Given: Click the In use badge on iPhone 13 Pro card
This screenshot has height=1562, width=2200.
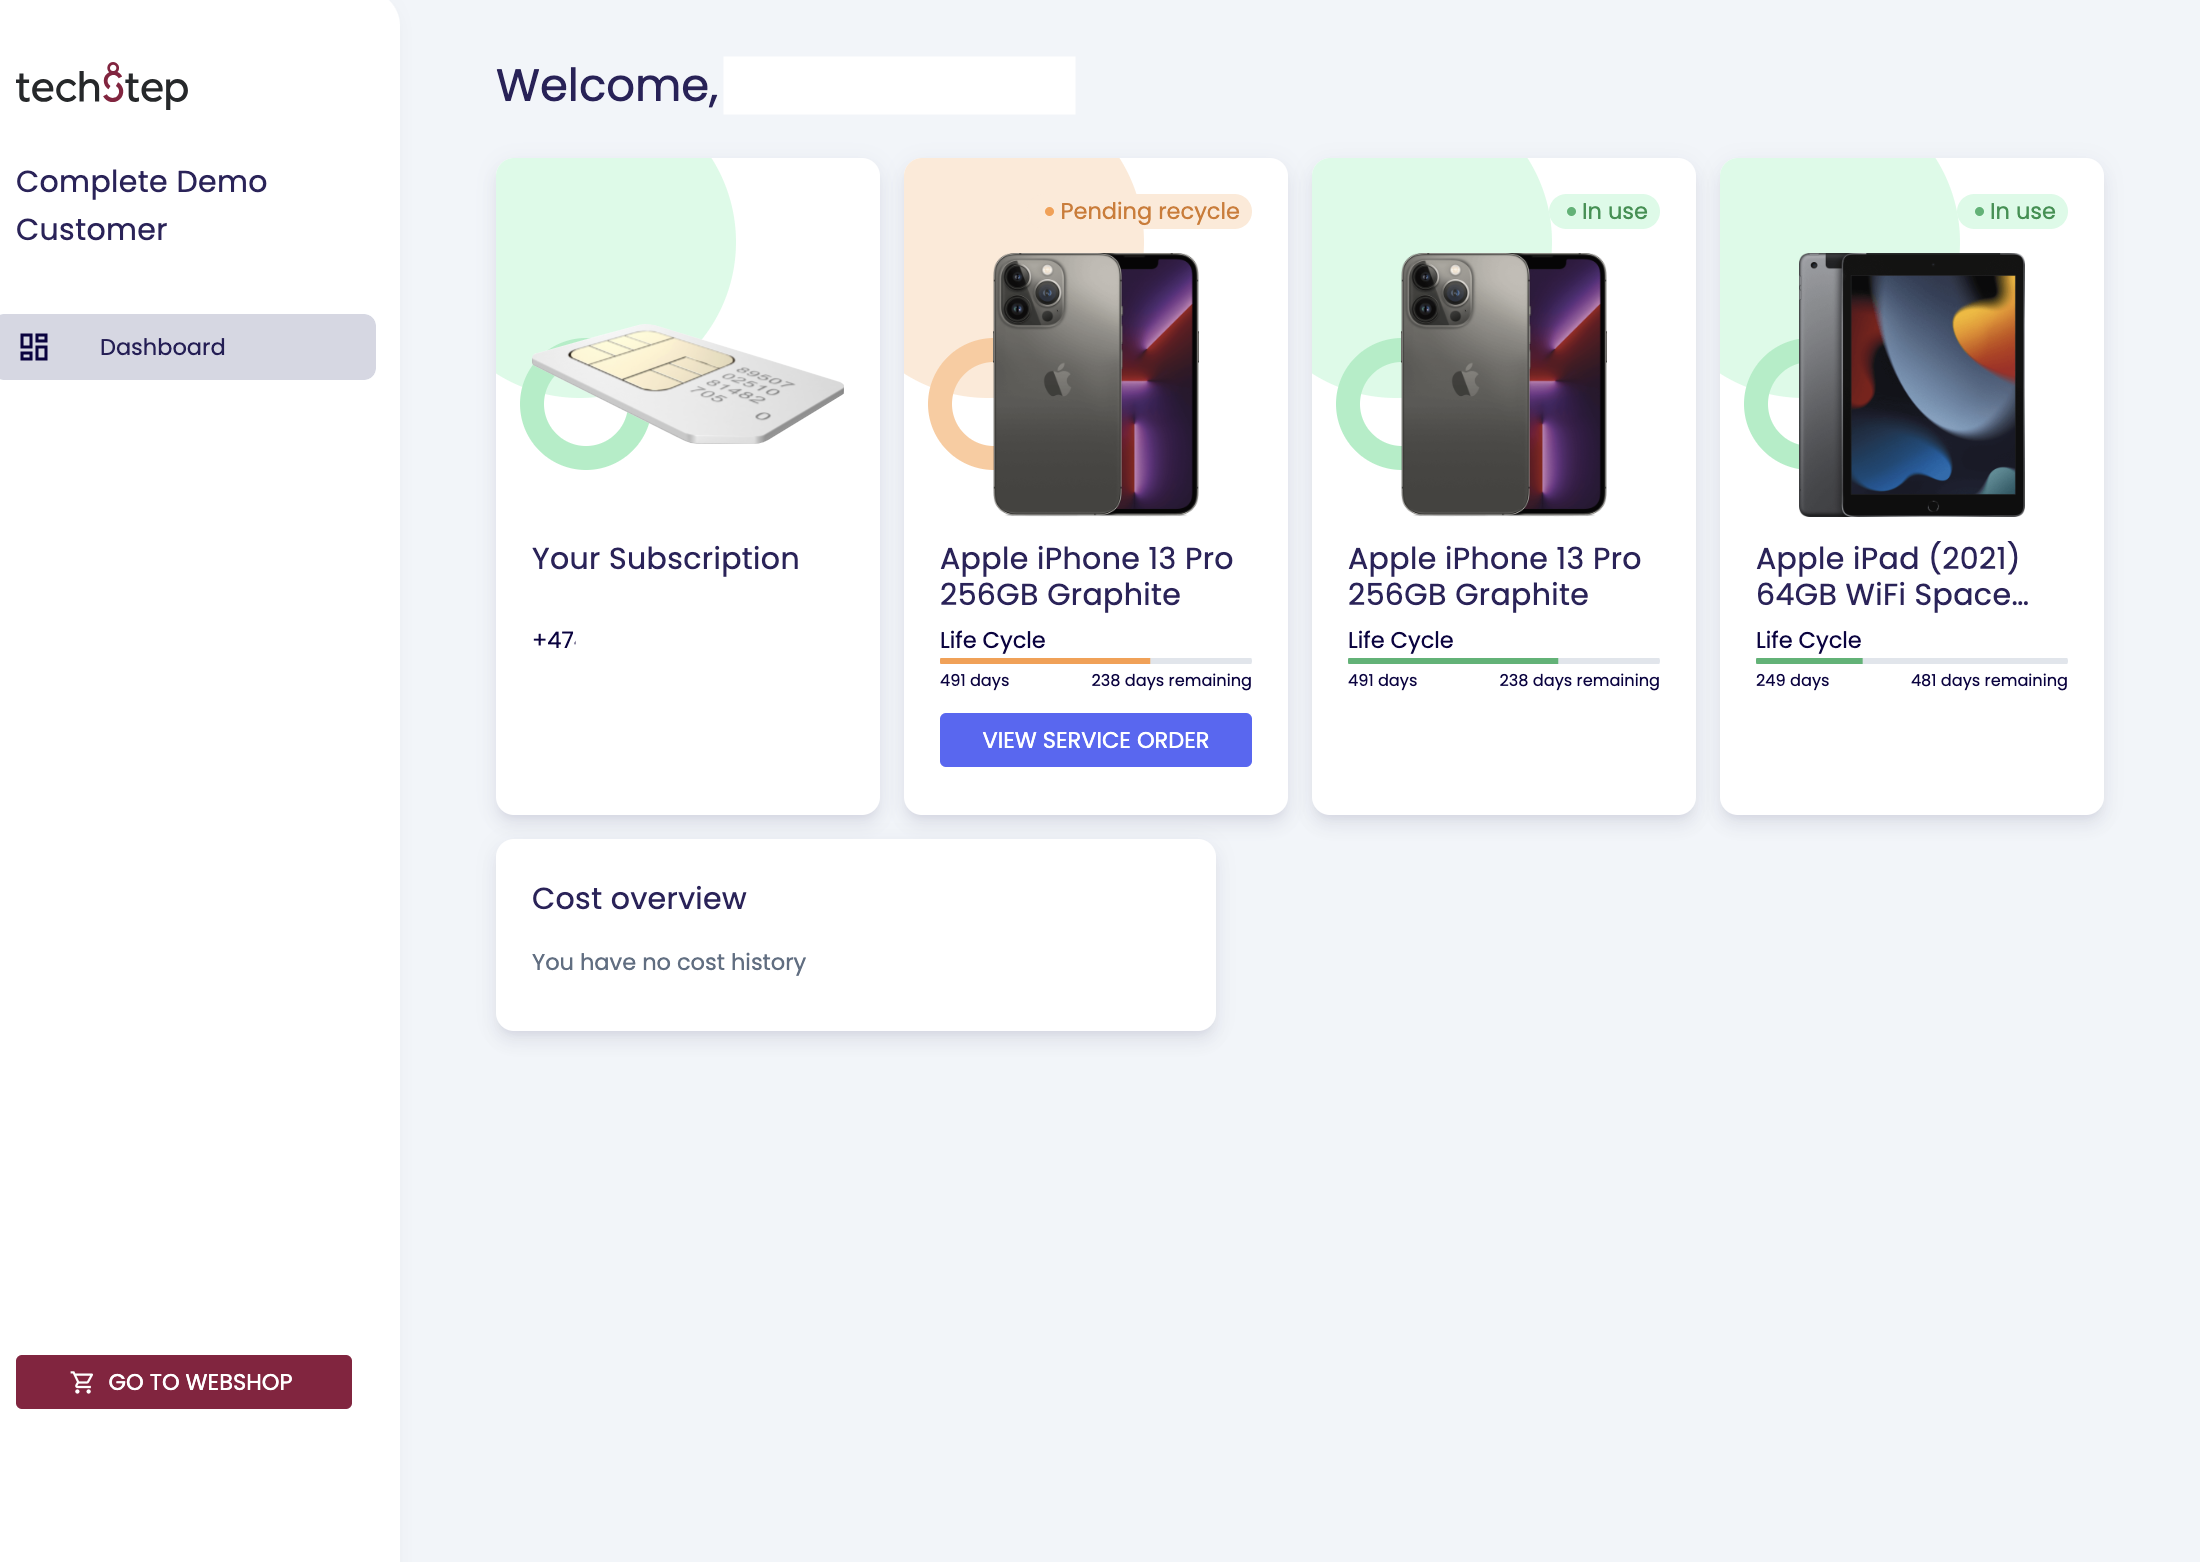Looking at the screenshot, I should pyautogui.click(x=1607, y=211).
